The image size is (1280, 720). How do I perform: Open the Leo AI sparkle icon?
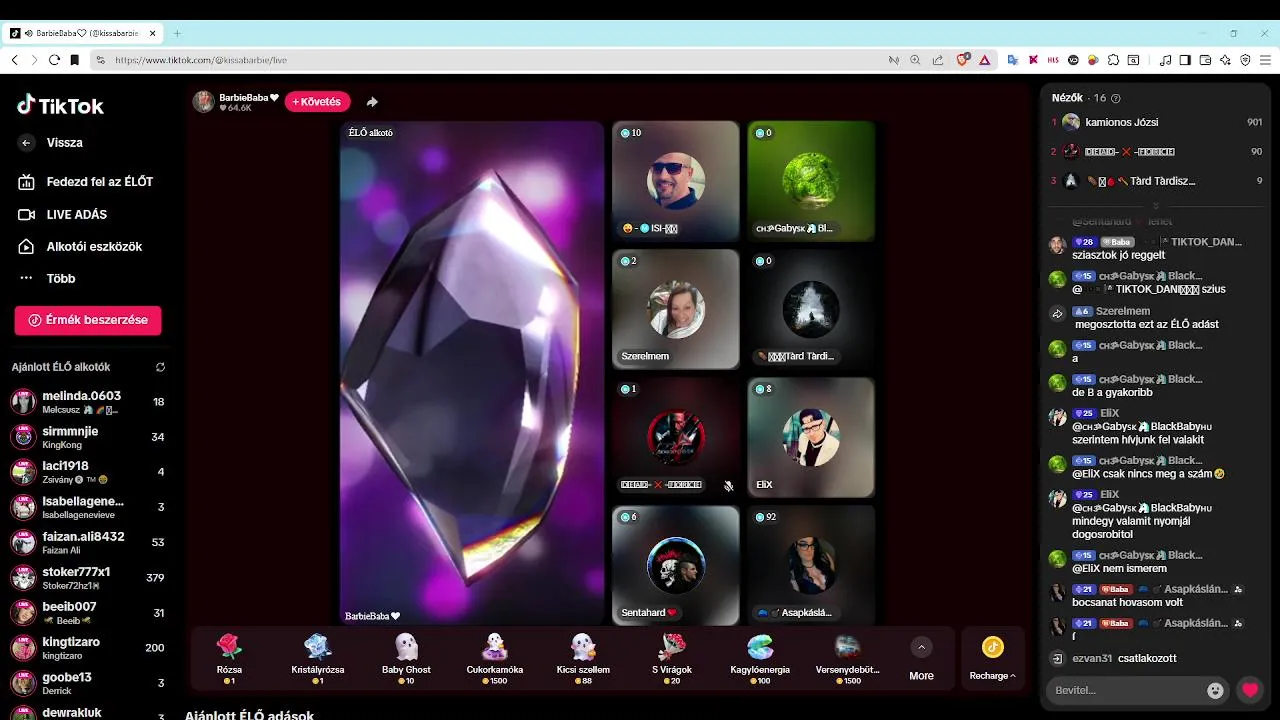tap(1225, 60)
